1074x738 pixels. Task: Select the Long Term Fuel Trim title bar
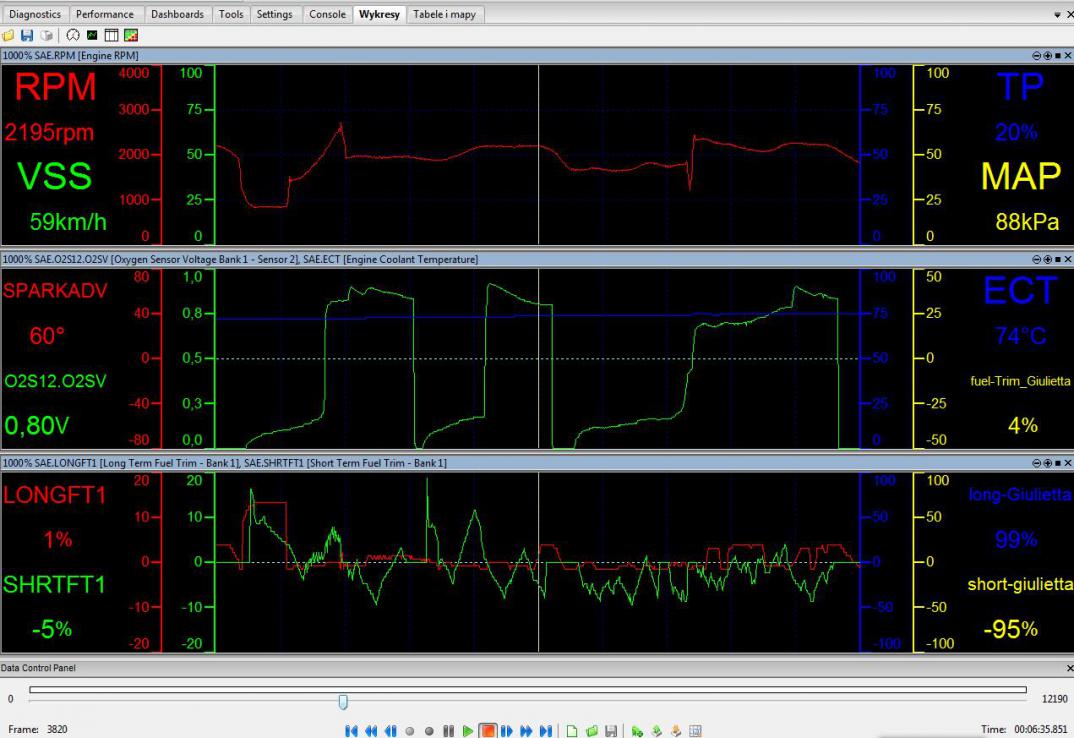(x=537, y=463)
